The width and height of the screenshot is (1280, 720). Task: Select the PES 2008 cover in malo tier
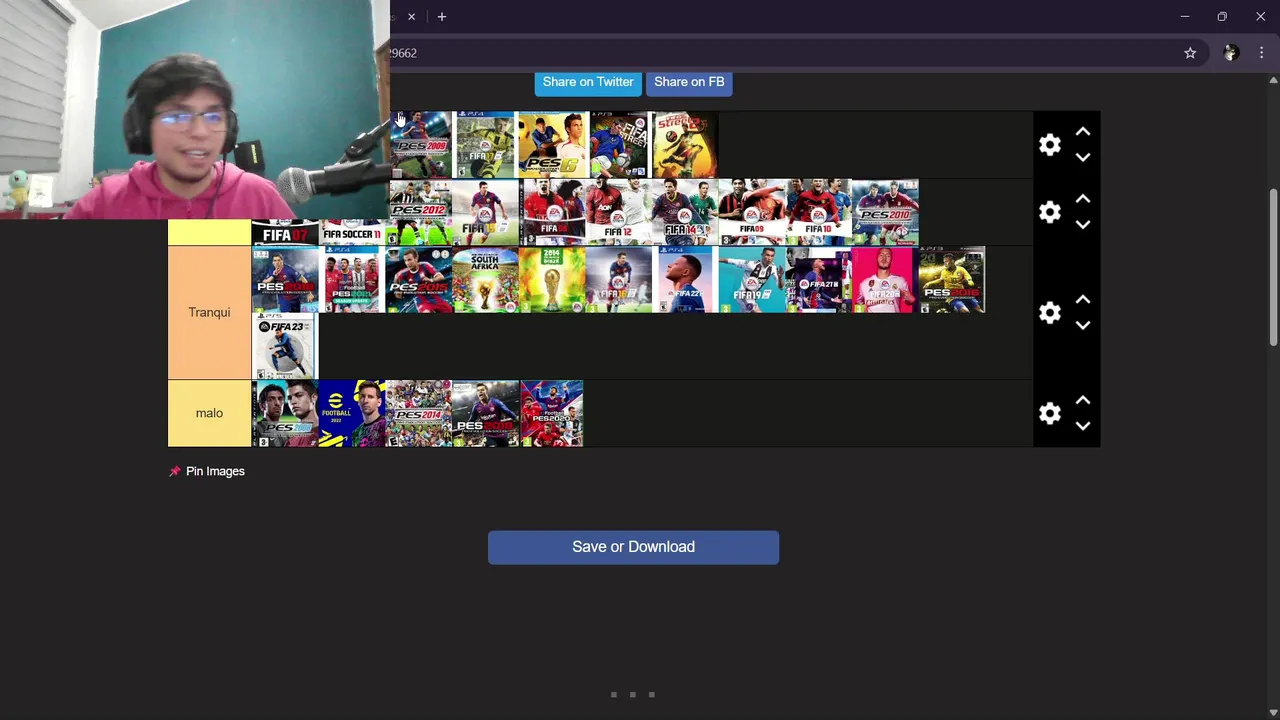coord(285,413)
